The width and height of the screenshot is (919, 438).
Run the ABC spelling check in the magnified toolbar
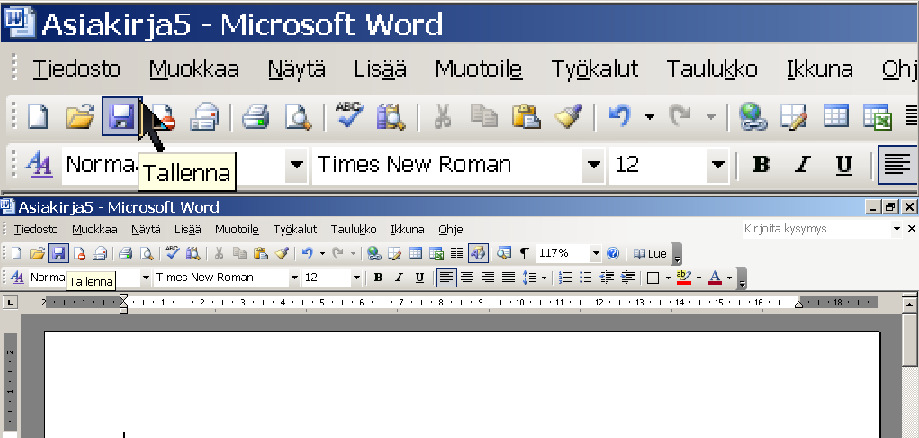(349, 116)
